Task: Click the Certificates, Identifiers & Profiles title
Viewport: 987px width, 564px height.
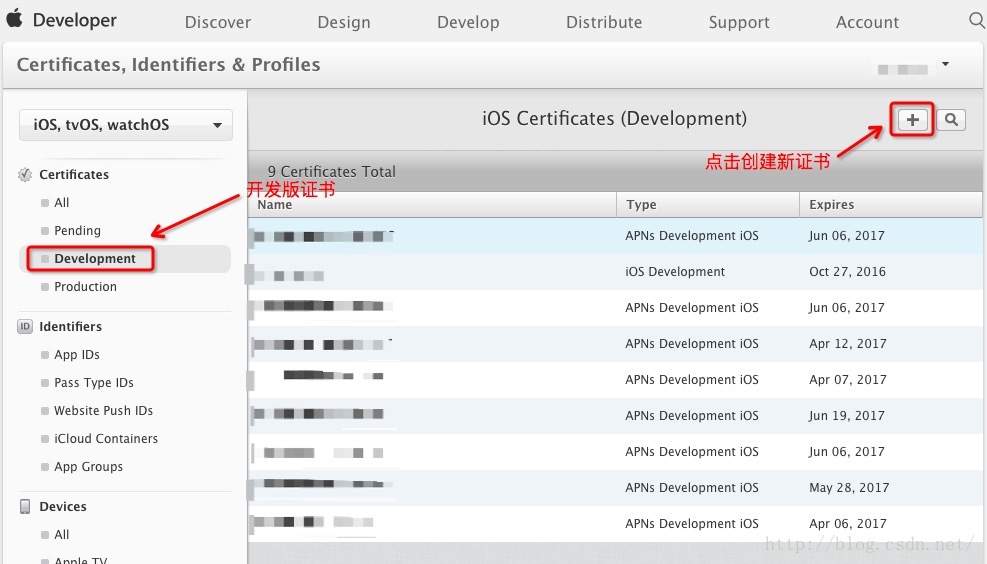Action: [x=168, y=65]
